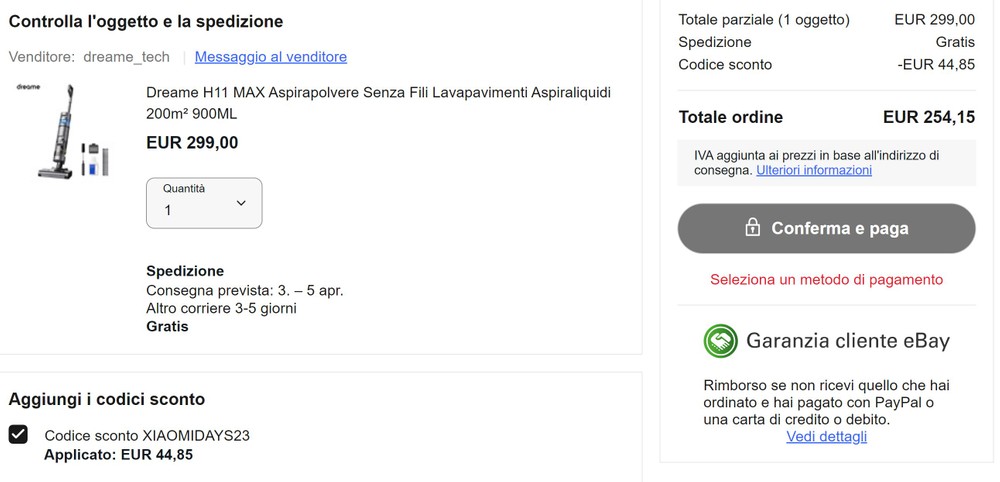Click the eBay guarantee handshake icon
The width and height of the screenshot is (1000, 482).
click(721, 341)
